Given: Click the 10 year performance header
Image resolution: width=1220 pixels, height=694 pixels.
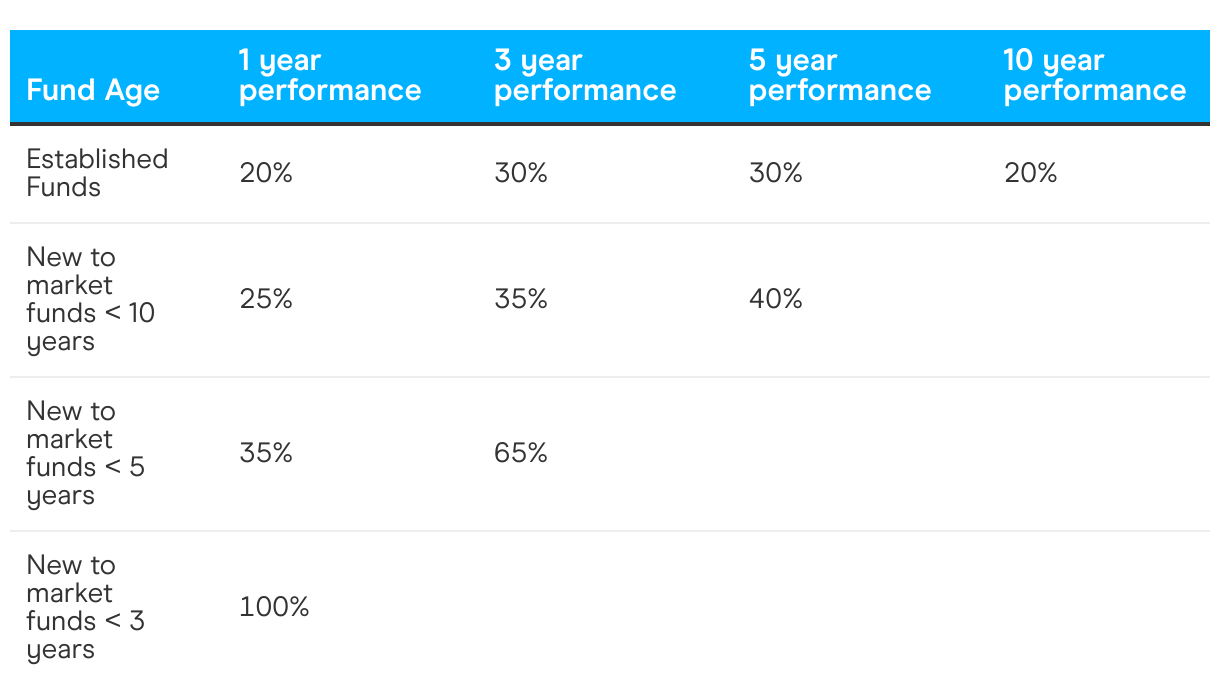Looking at the screenshot, I should click(1095, 75).
